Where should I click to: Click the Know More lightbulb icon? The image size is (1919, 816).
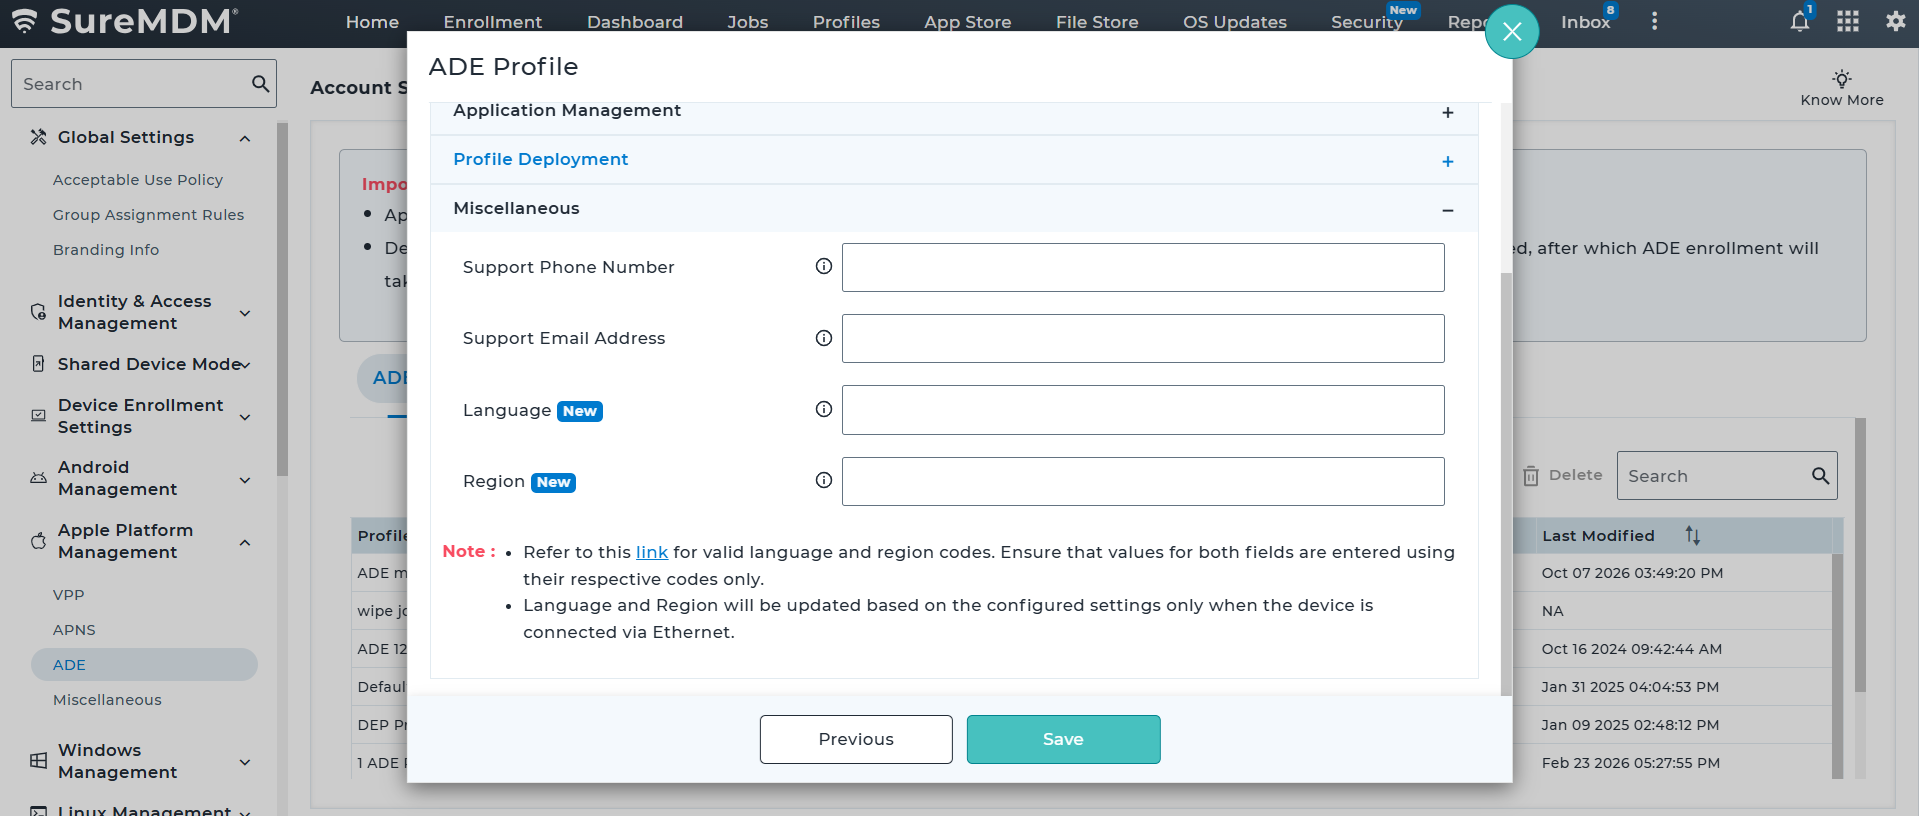(1842, 78)
